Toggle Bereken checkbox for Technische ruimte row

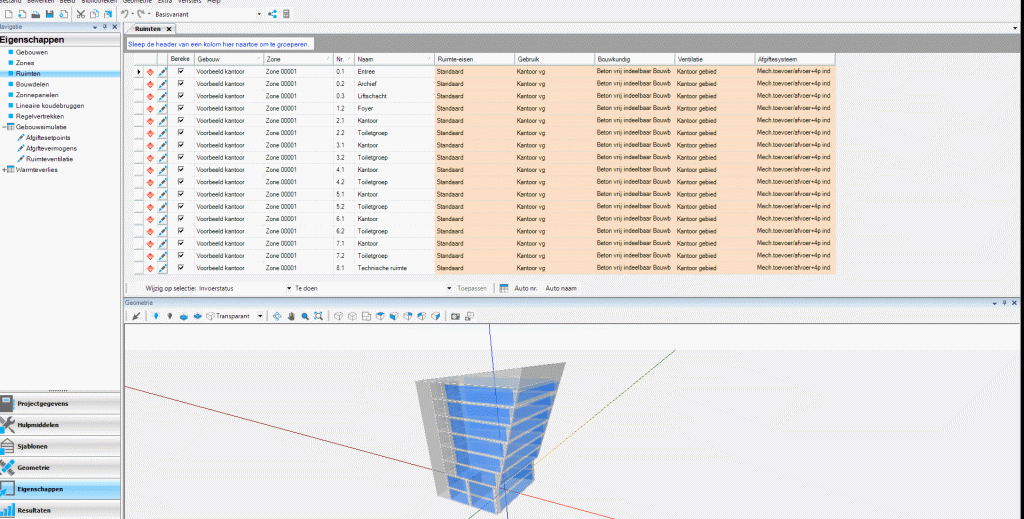181,268
